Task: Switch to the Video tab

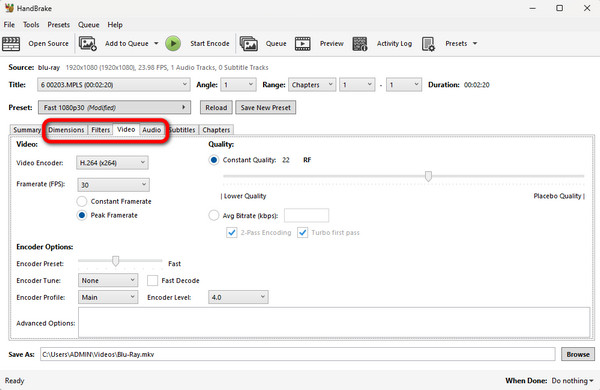Action: pos(126,129)
